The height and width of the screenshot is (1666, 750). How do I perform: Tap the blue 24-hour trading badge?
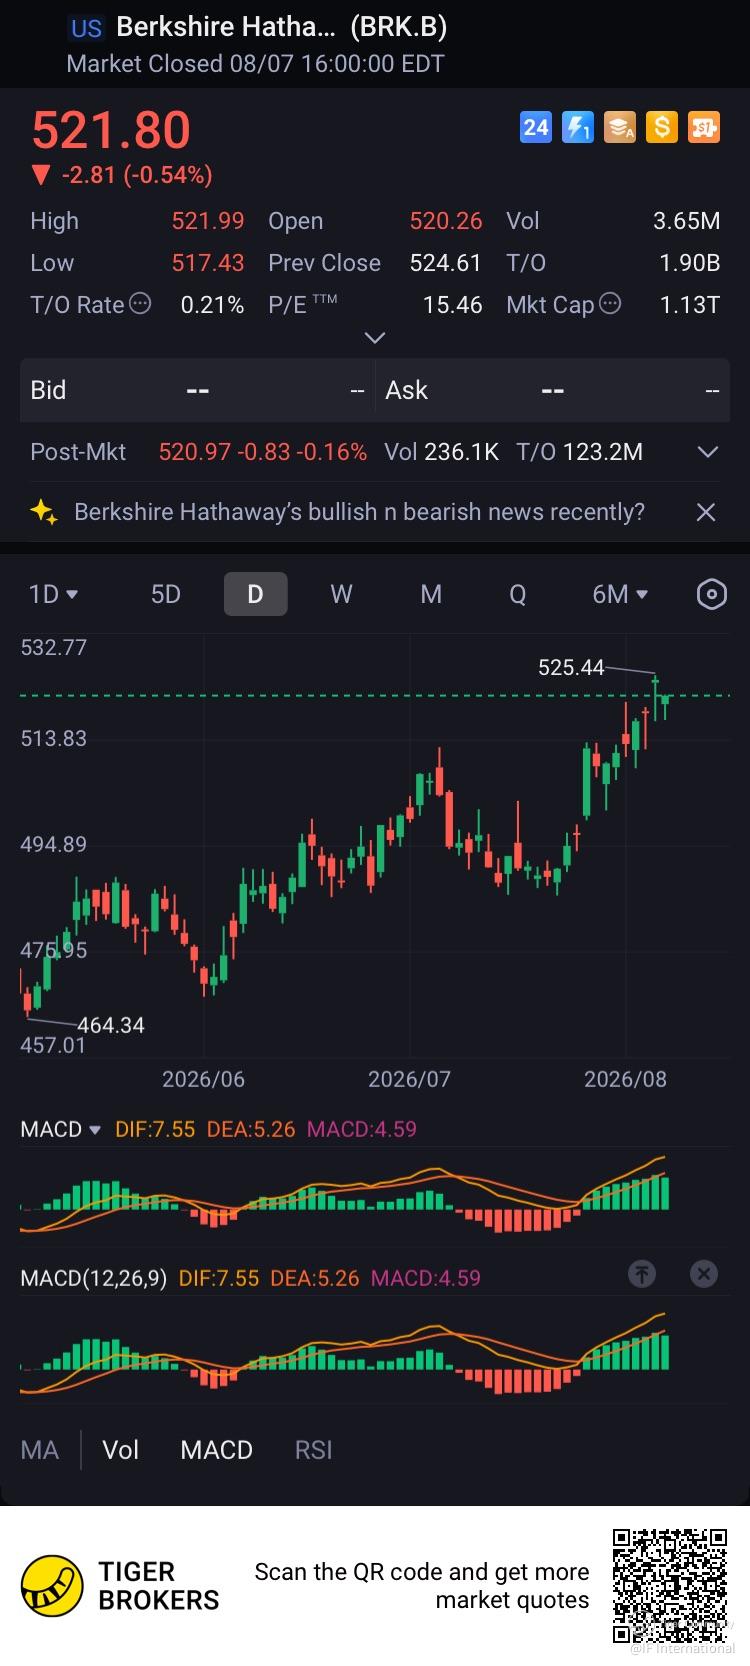point(536,127)
